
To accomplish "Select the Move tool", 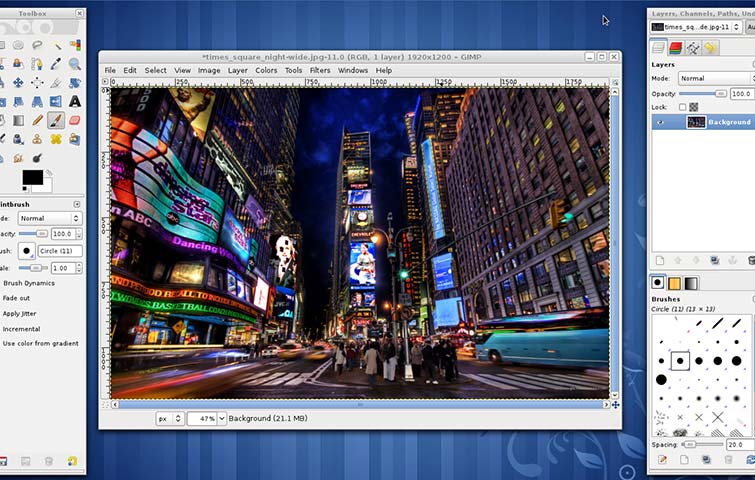I will 18,83.
